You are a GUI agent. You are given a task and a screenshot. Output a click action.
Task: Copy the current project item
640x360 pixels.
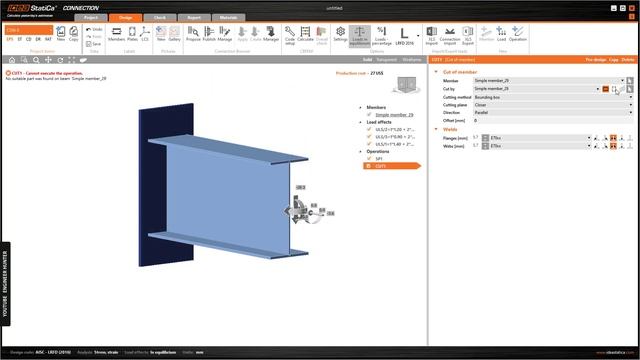pyautogui.click(x=73, y=33)
